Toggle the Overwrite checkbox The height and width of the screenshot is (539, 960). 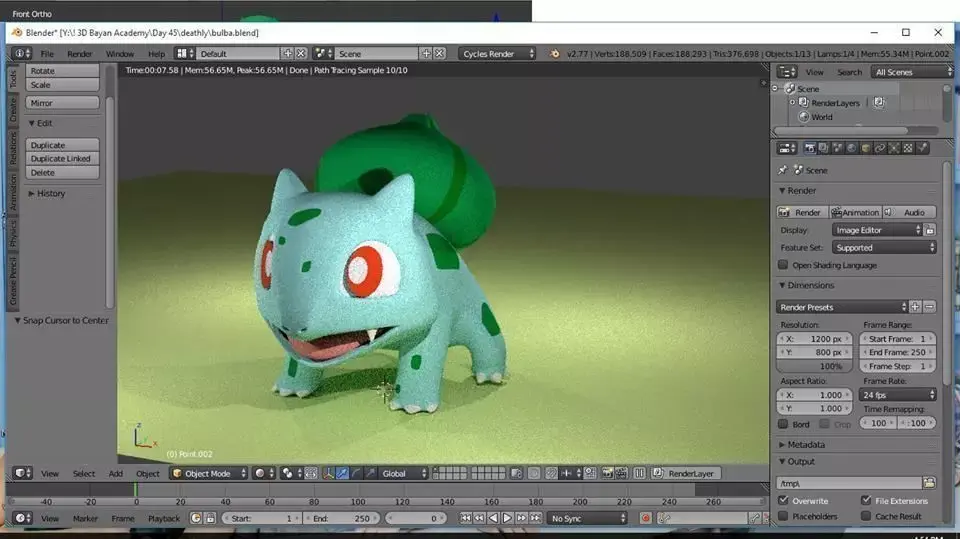click(x=783, y=500)
